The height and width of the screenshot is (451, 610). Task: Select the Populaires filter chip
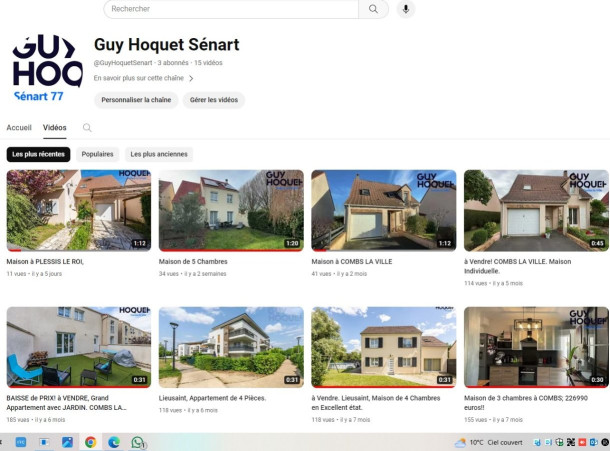pos(97,154)
